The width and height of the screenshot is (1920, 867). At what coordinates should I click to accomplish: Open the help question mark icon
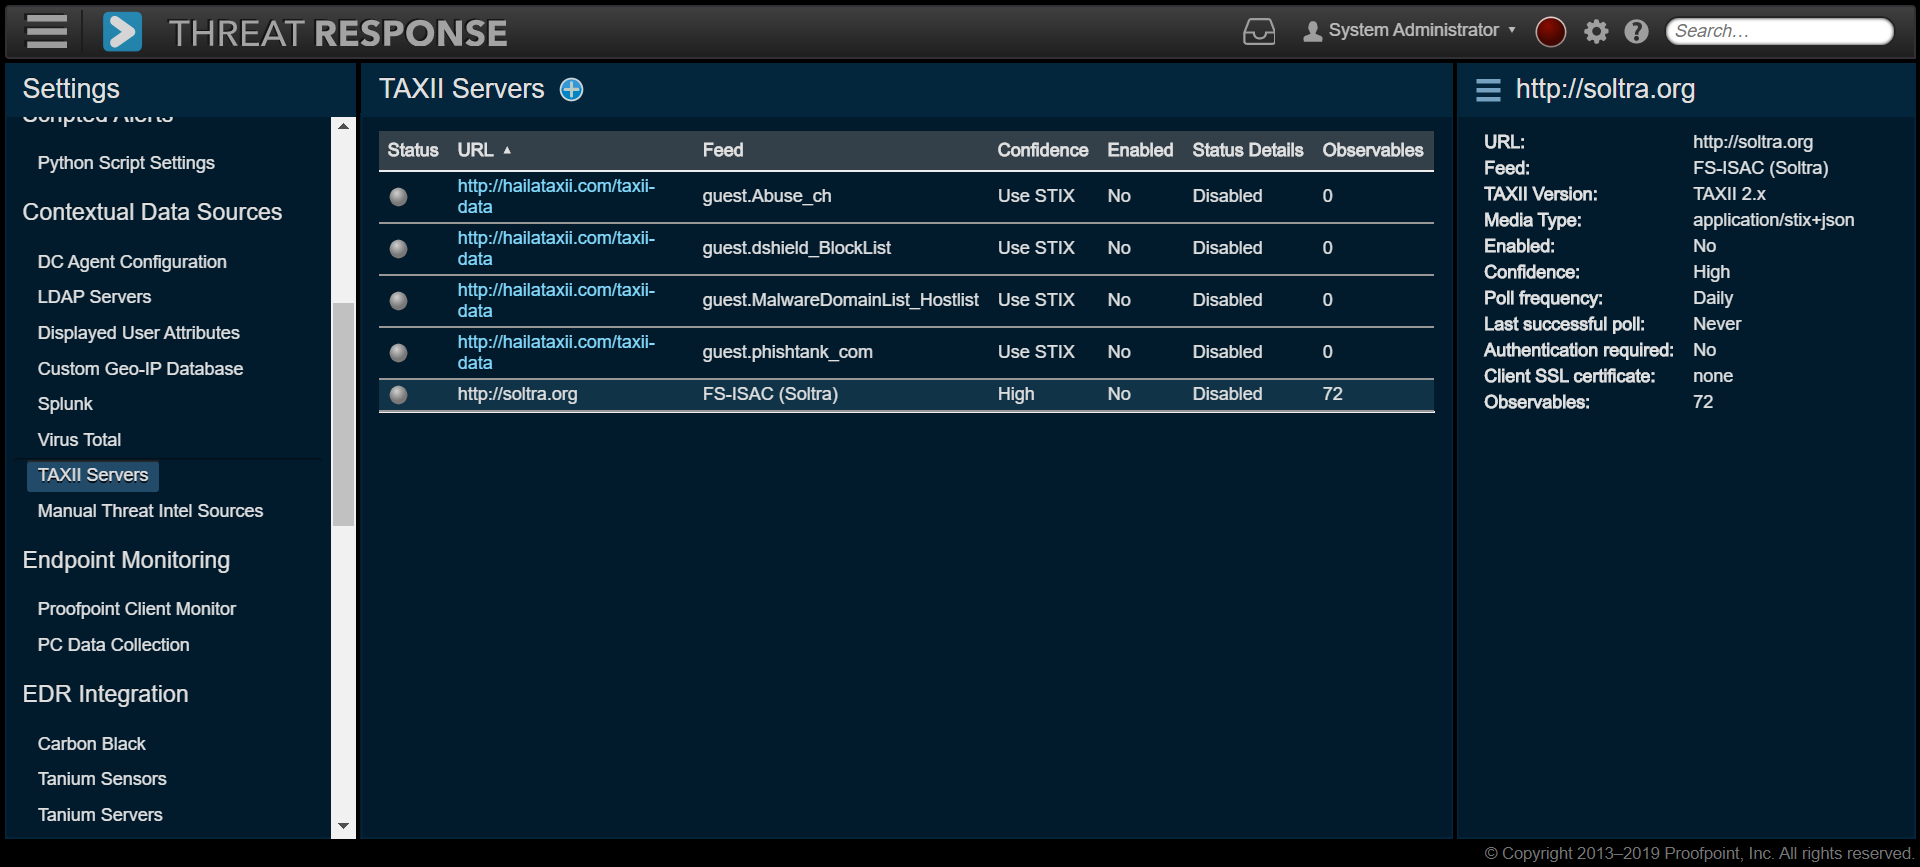click(x=1636, y=32)
